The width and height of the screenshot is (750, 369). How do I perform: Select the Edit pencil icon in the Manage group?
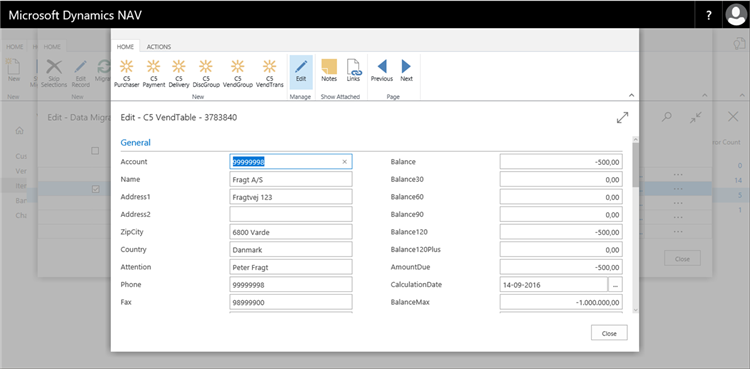pyautogui.click(x=301, y=72)
